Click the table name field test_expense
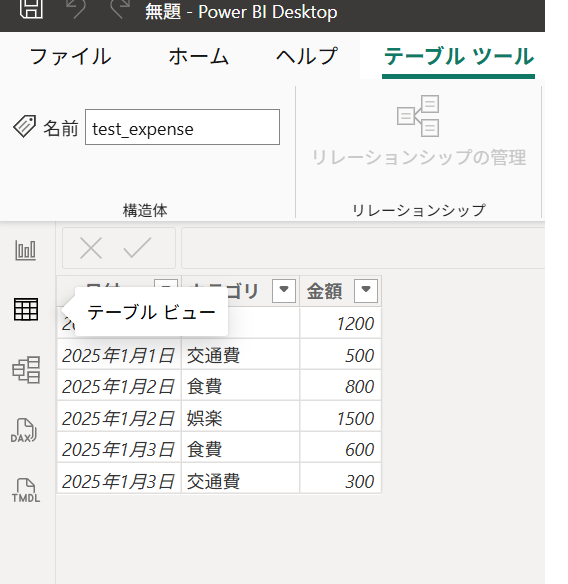Screen dimensions: 568x584 (x=183, y=127)
